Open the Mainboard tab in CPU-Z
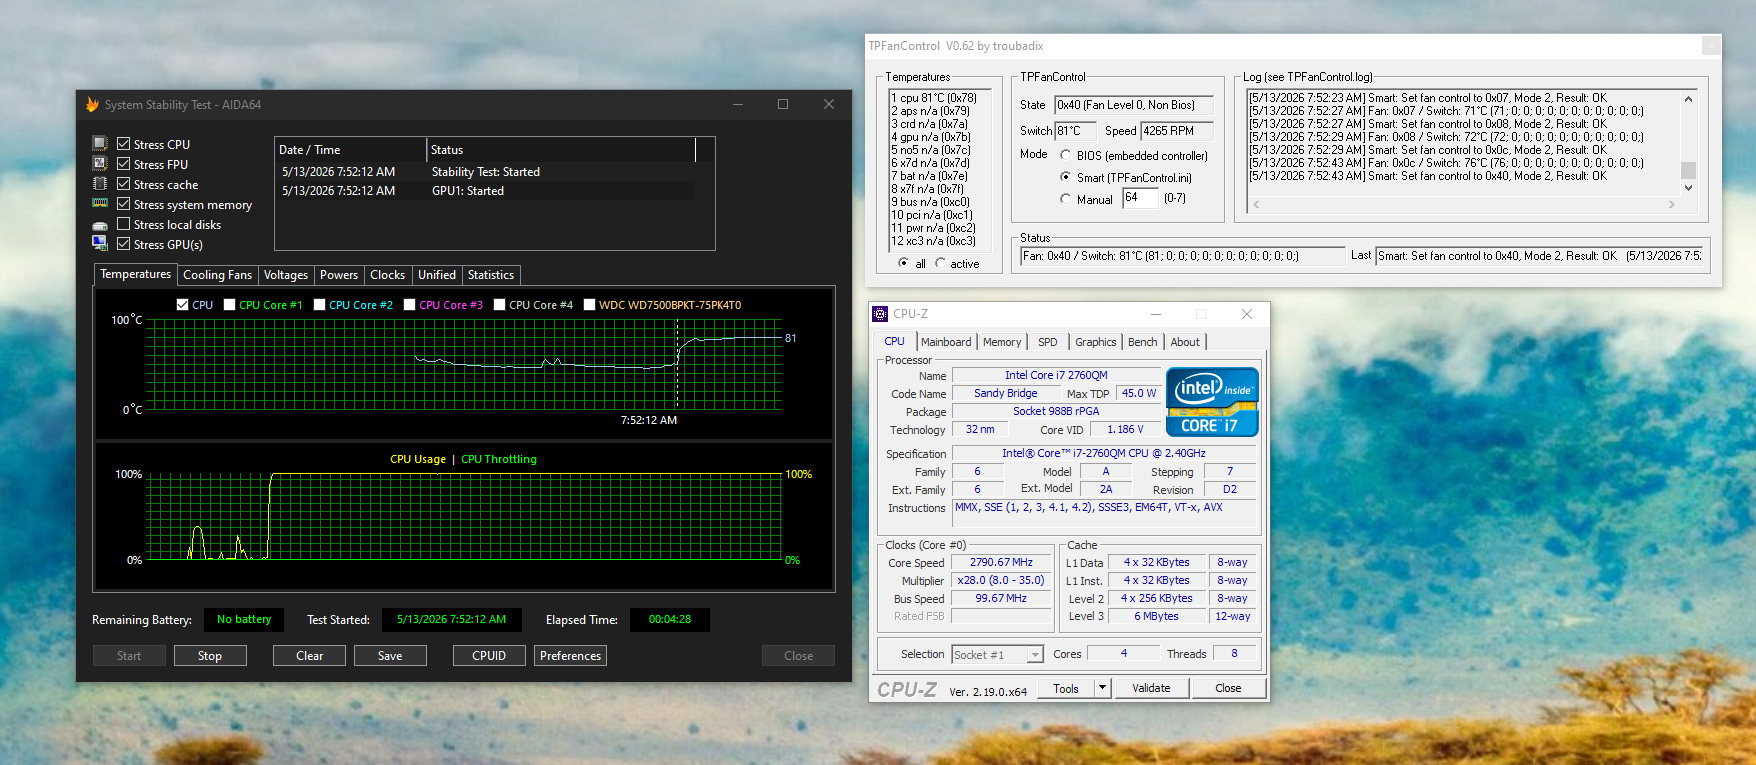Image resolution: width=1756 pixels, height=765 pixels. point(946,342)
